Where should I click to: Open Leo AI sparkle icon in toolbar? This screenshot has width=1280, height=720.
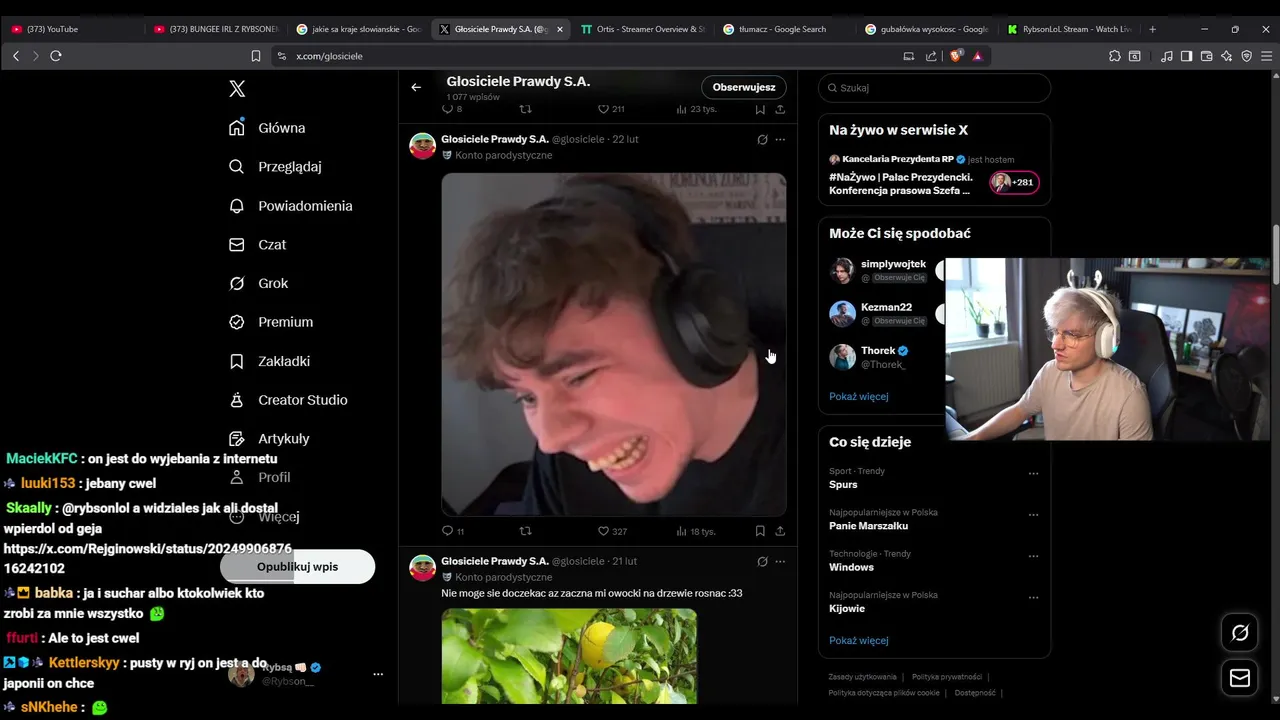click(x=1226, y=56)
